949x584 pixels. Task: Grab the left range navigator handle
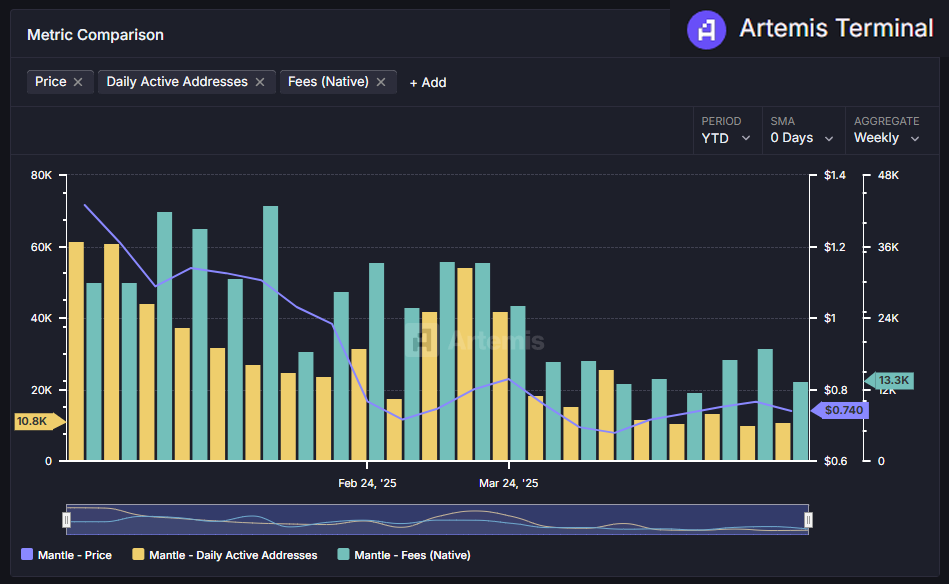pos(67,520)
